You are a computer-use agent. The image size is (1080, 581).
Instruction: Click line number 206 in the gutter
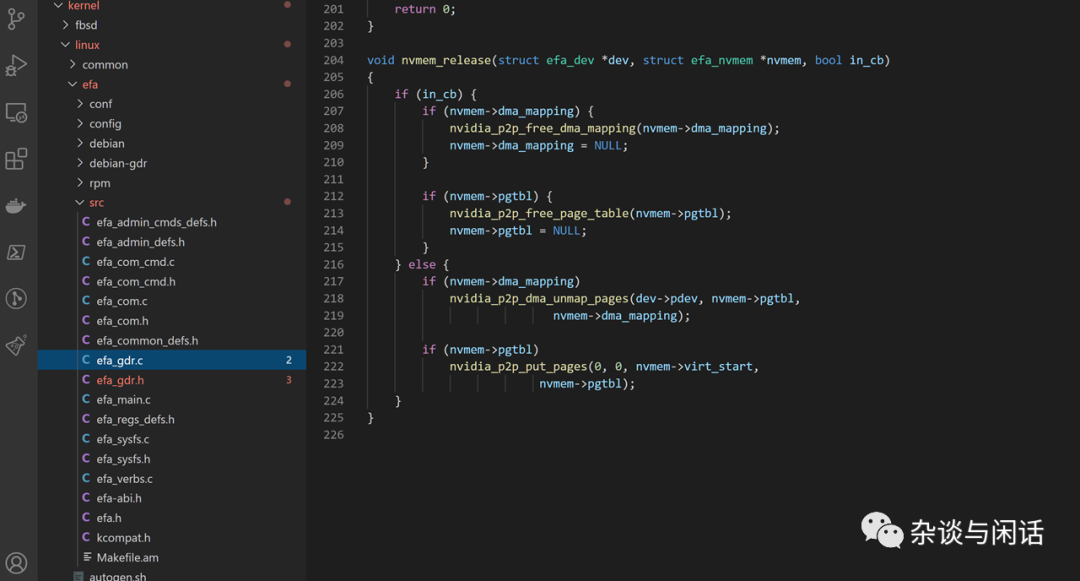pyautogui.click(x=333, y=94)
